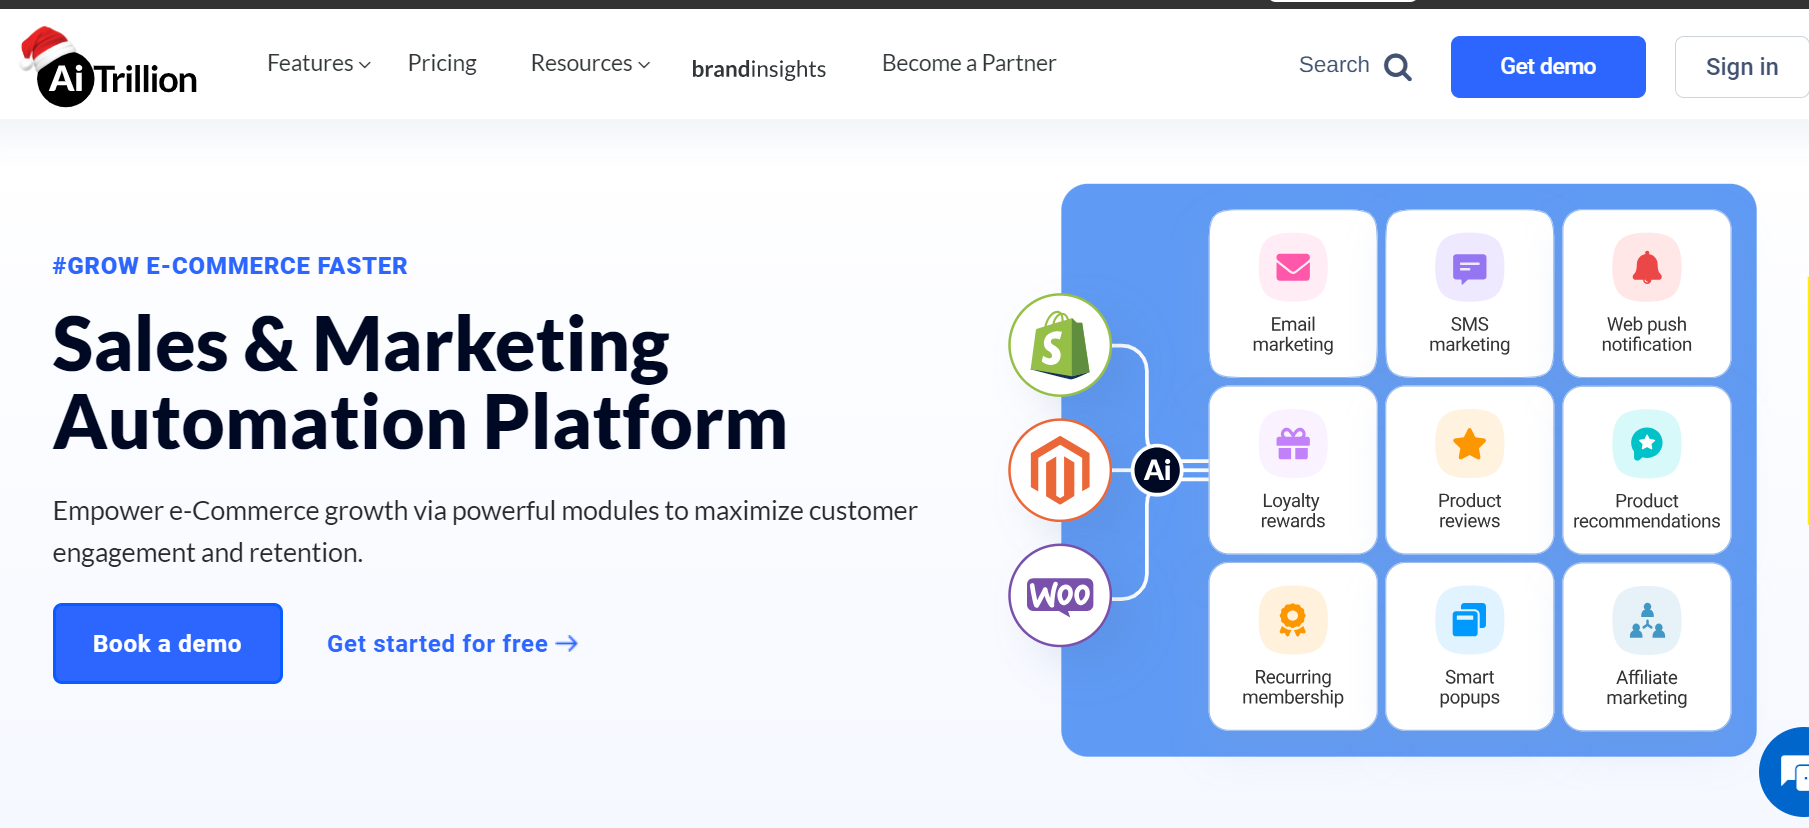
Task: Click the Web push notification label
Action: (1646, 334)
